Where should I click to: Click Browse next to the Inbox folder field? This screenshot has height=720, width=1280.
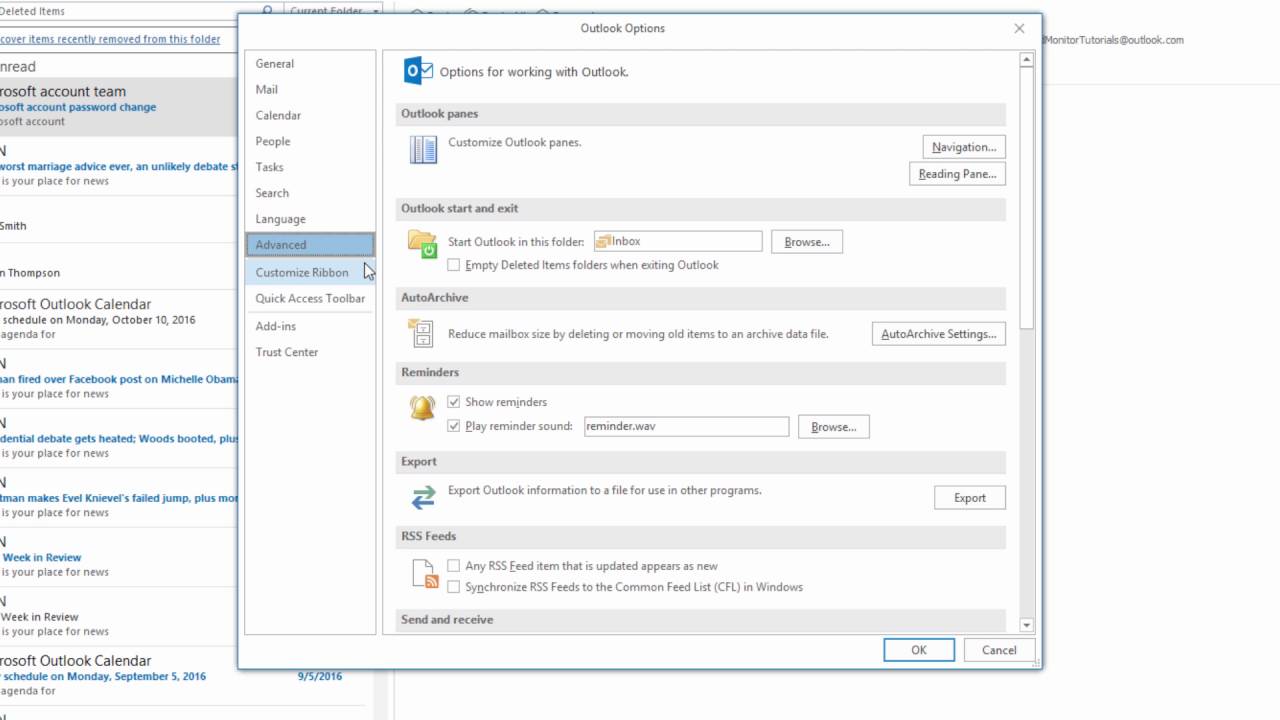(x=807, y=242)
